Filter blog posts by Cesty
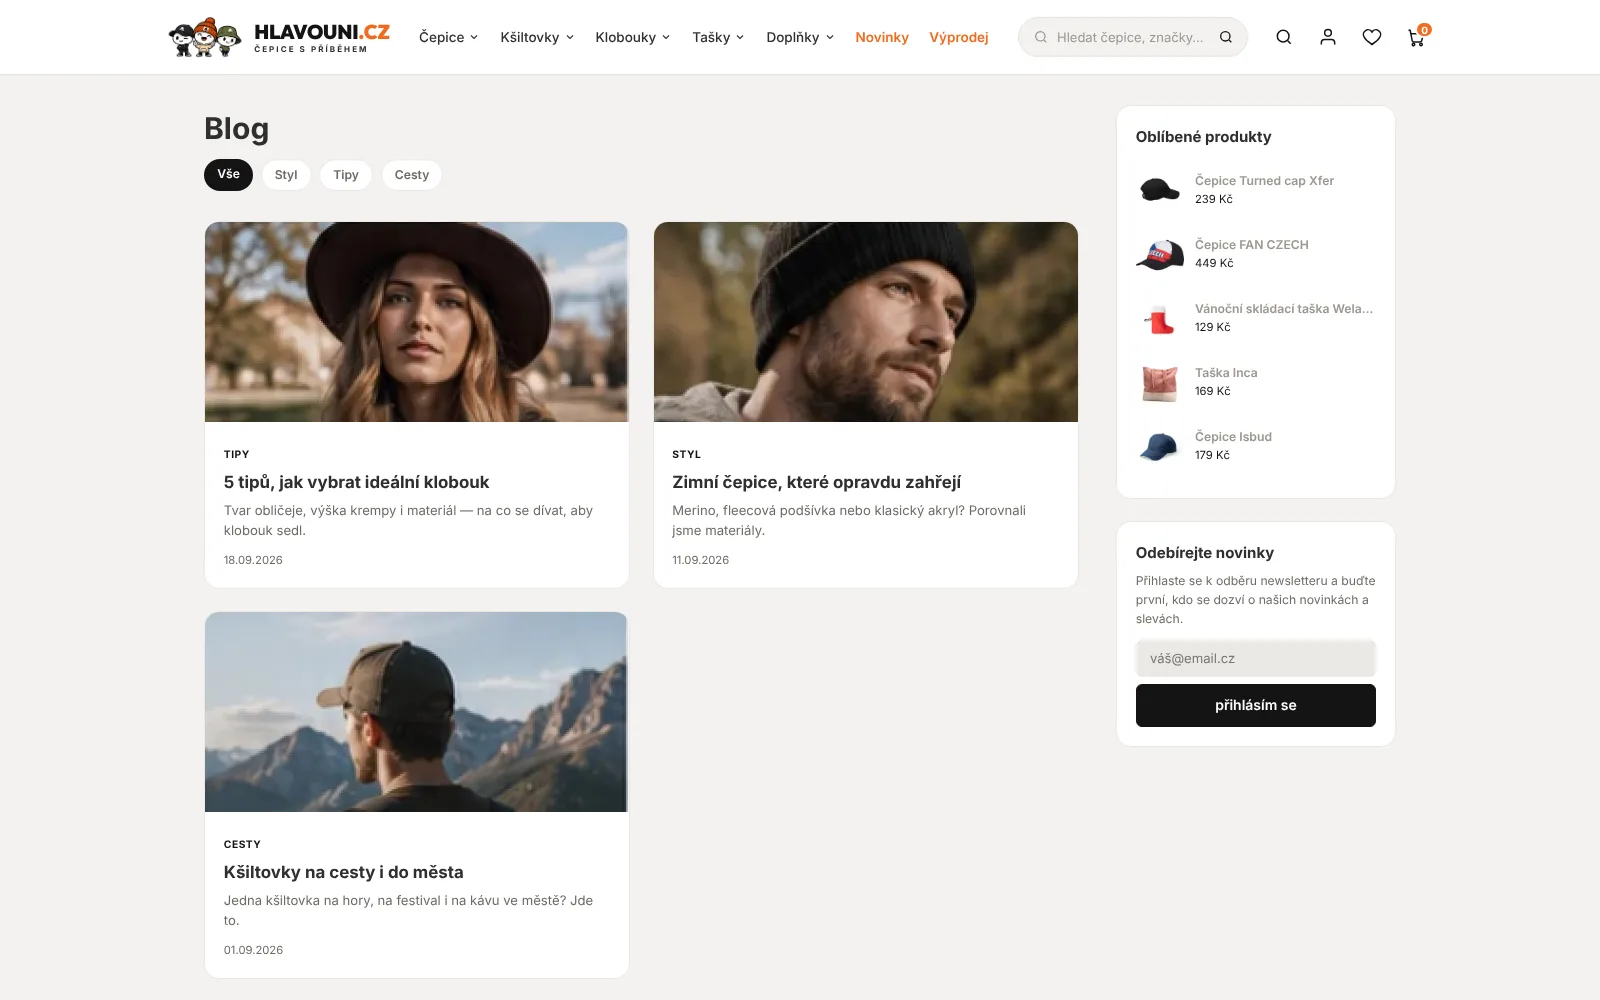 (x=412, y=174)
